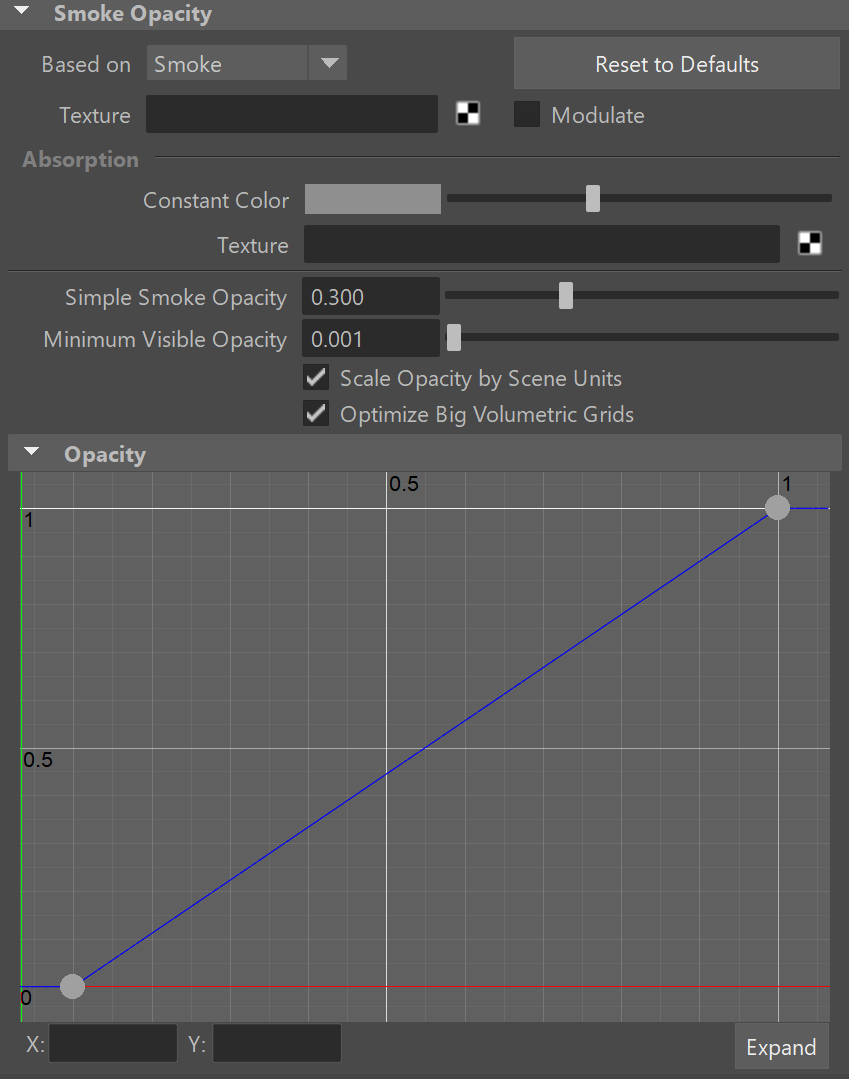Click the Minimum Visible Opacity value field

[x=371, y=339]
